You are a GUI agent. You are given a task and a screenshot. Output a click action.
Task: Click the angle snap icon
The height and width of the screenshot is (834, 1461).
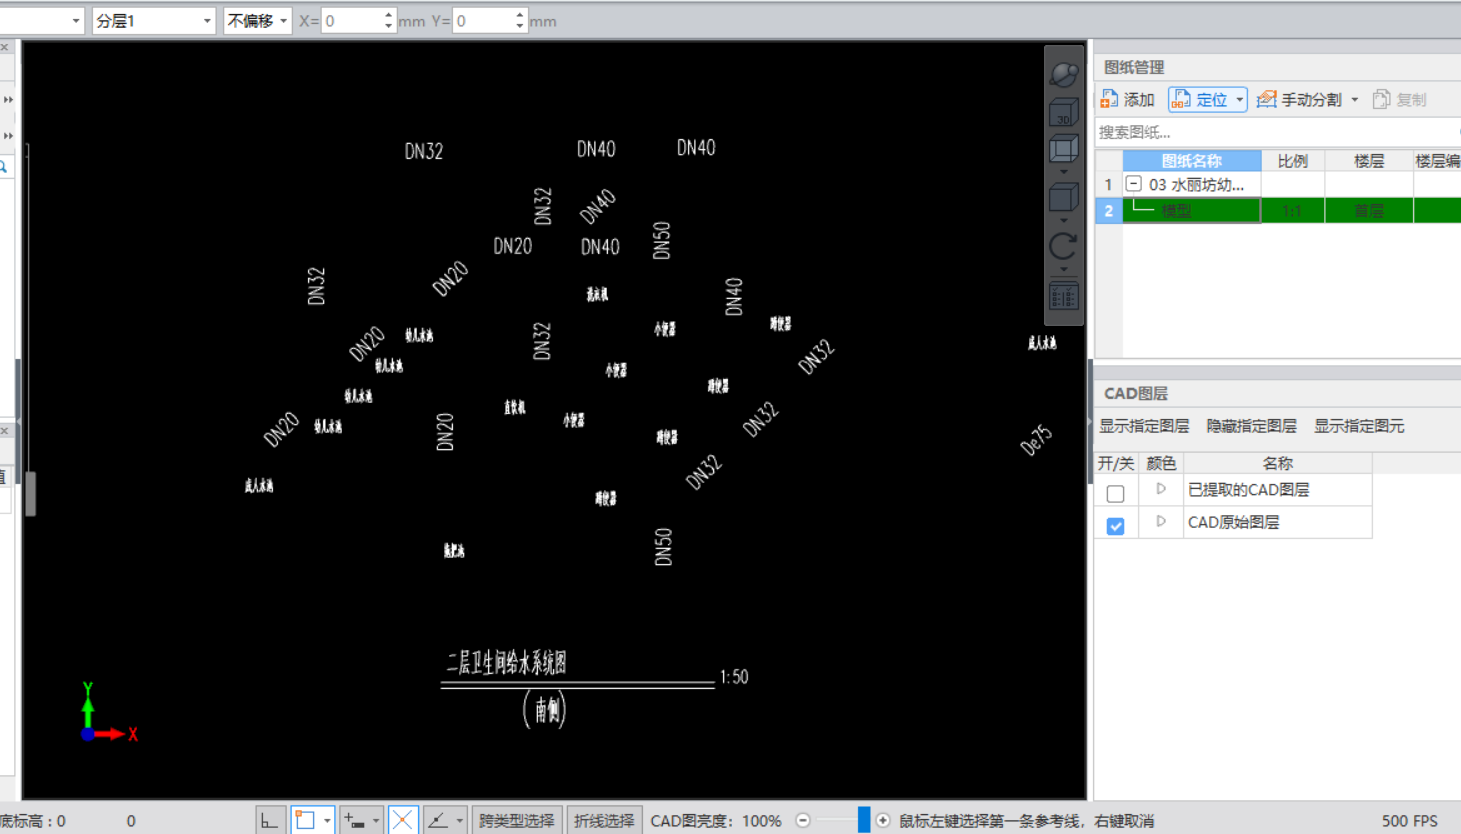(438, 820)
